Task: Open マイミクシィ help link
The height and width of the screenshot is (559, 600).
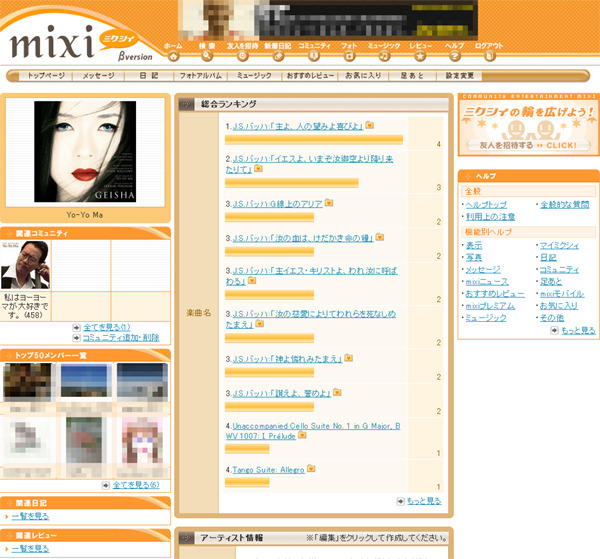Action: 559,245
